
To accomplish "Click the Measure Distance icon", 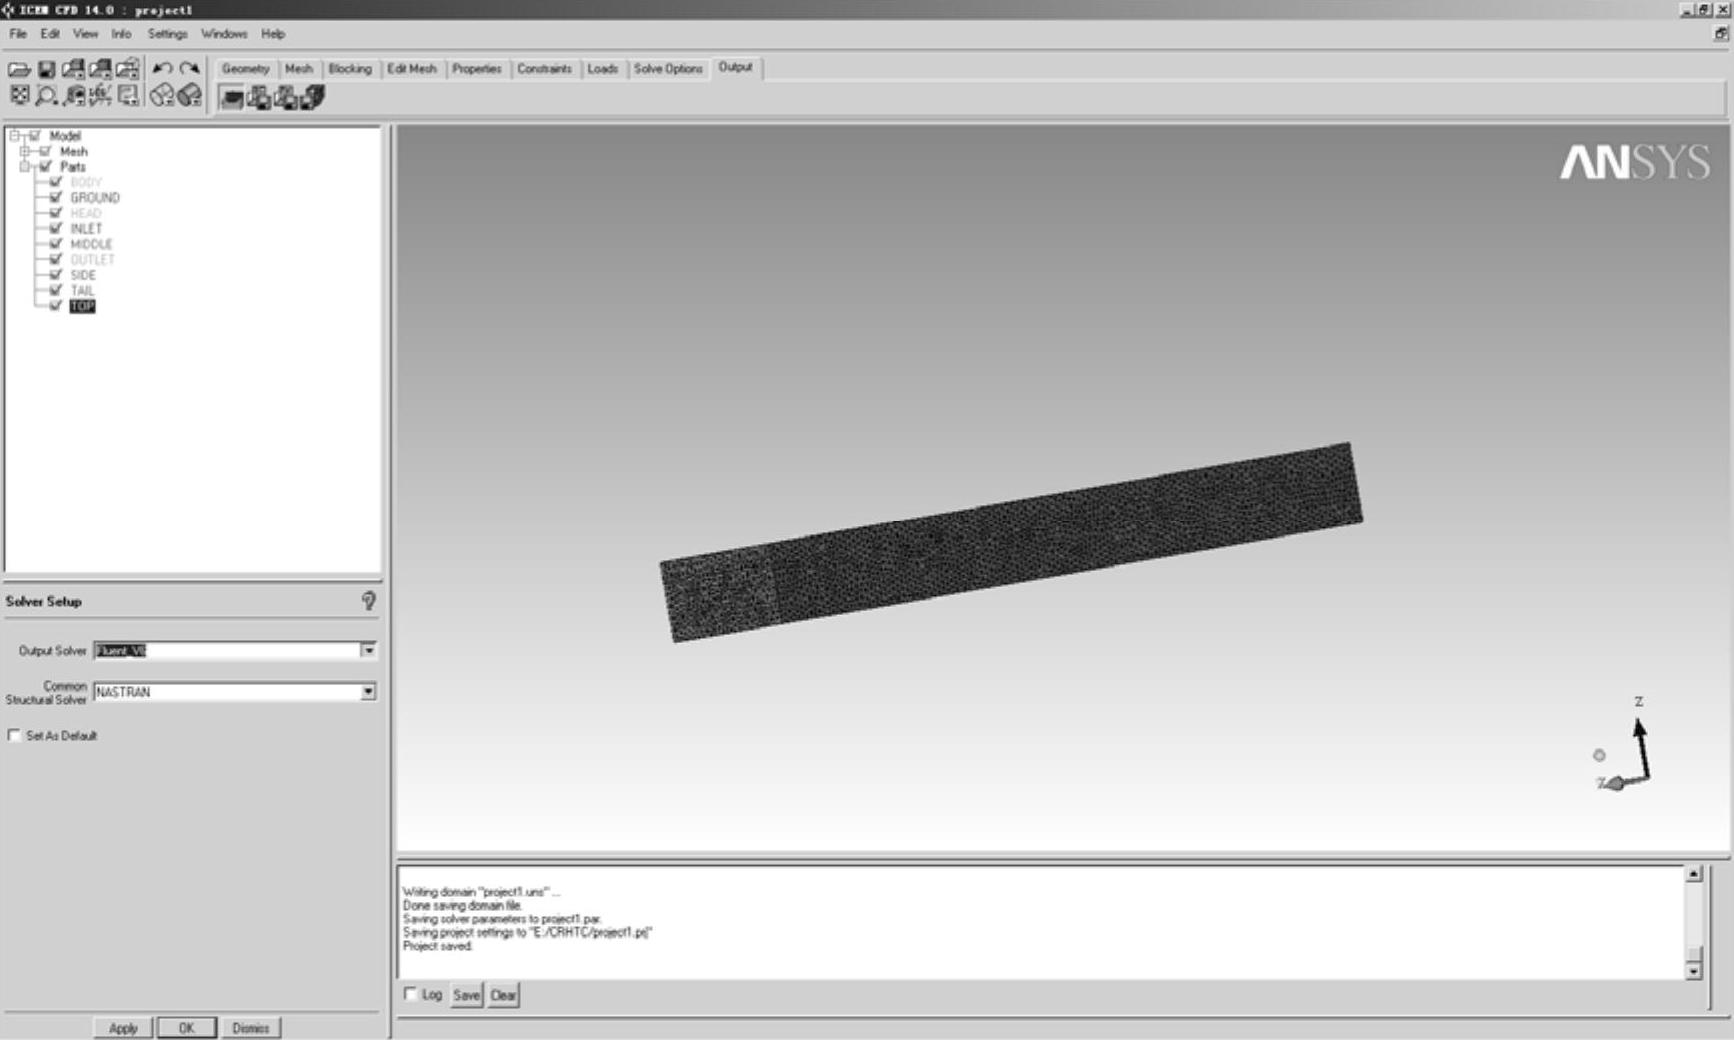I will [74, 96].
